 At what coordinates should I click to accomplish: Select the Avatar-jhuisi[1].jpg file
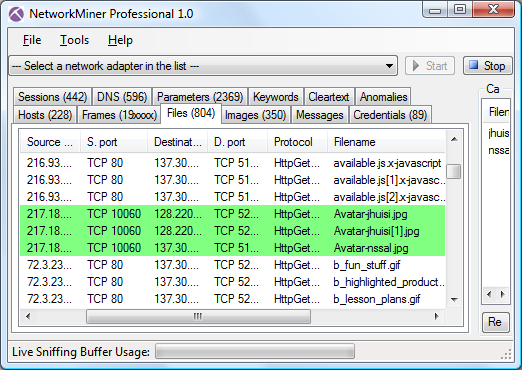[x=233, y=231]
